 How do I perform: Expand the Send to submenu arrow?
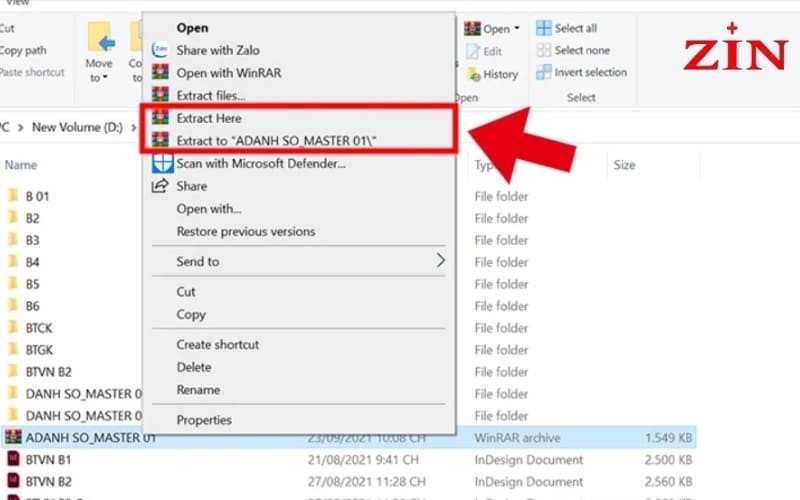(x=440, y=261)
